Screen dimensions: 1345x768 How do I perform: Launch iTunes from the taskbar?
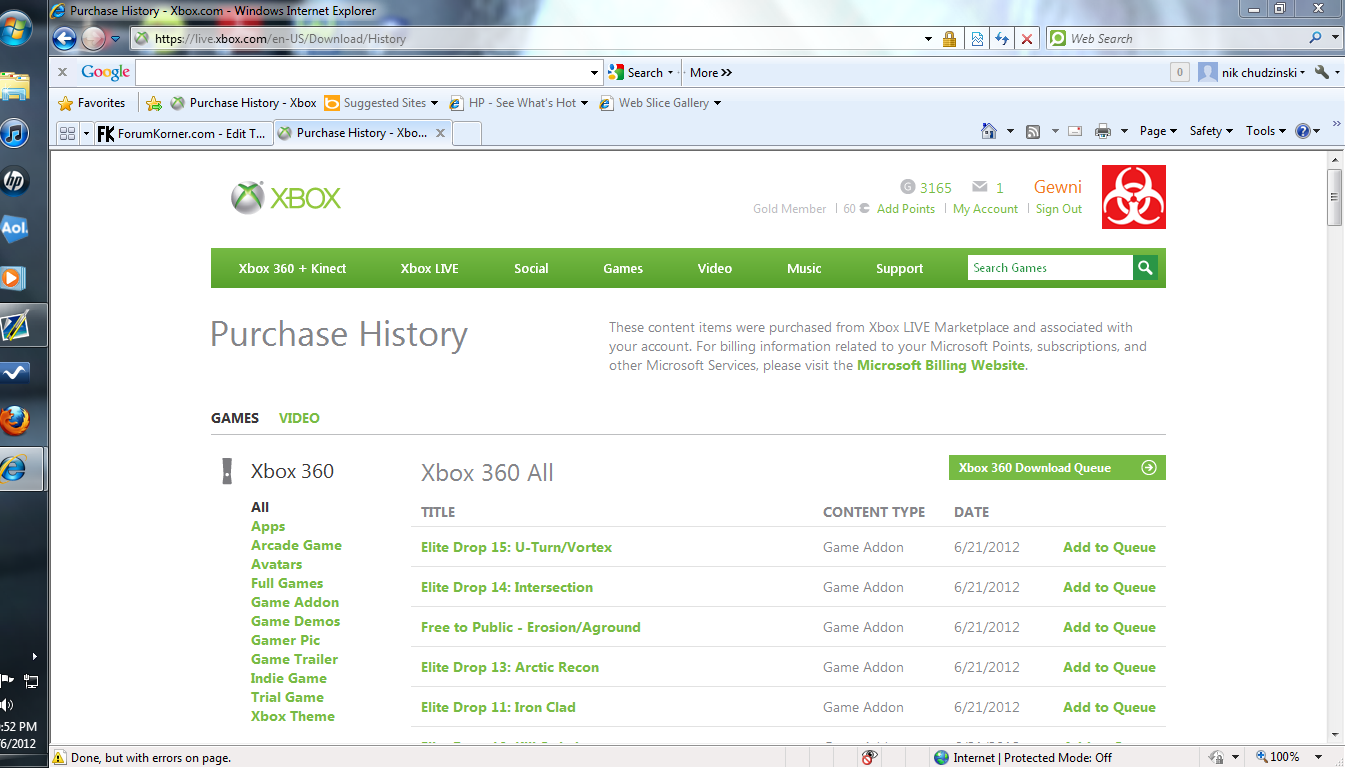pos(16,133)
